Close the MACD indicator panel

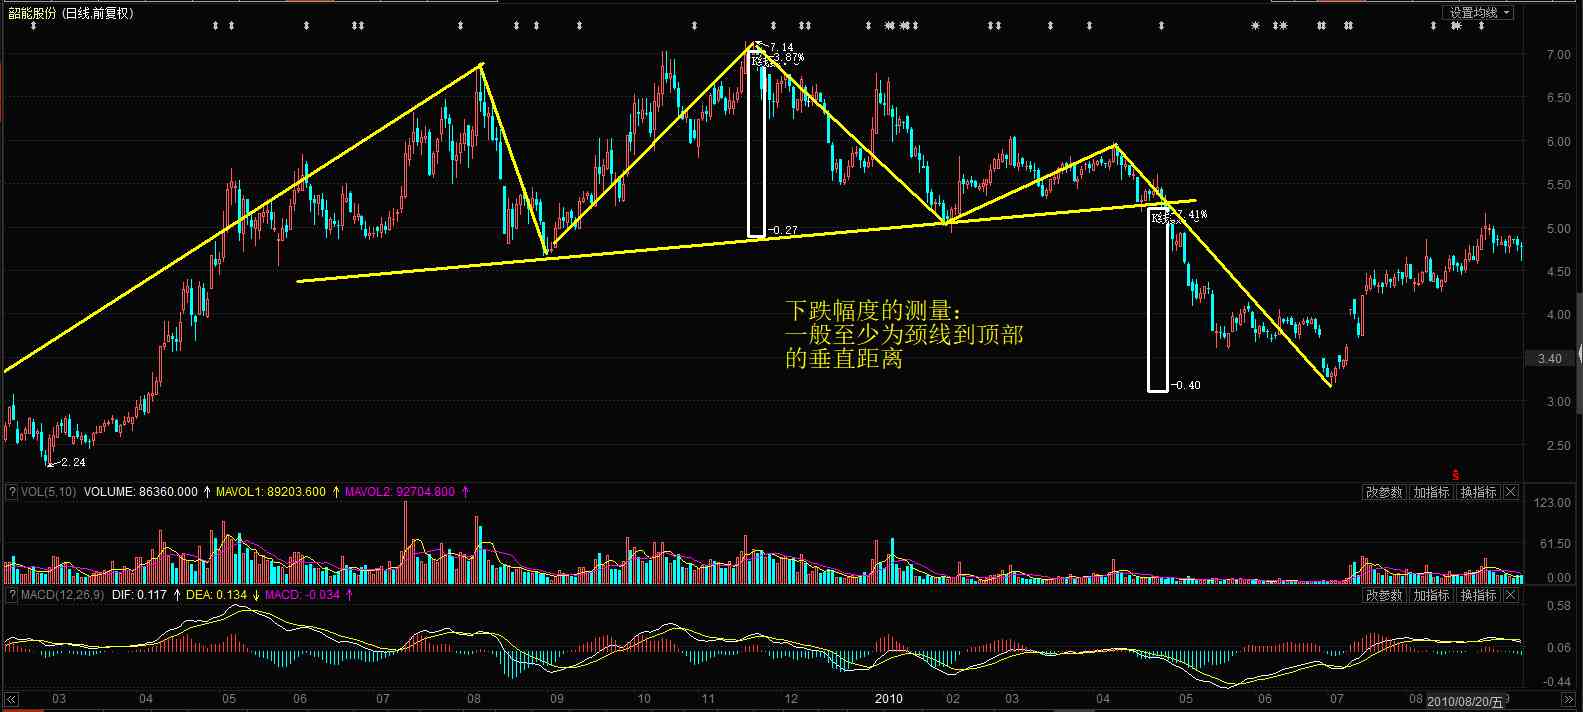[1511, 595]
